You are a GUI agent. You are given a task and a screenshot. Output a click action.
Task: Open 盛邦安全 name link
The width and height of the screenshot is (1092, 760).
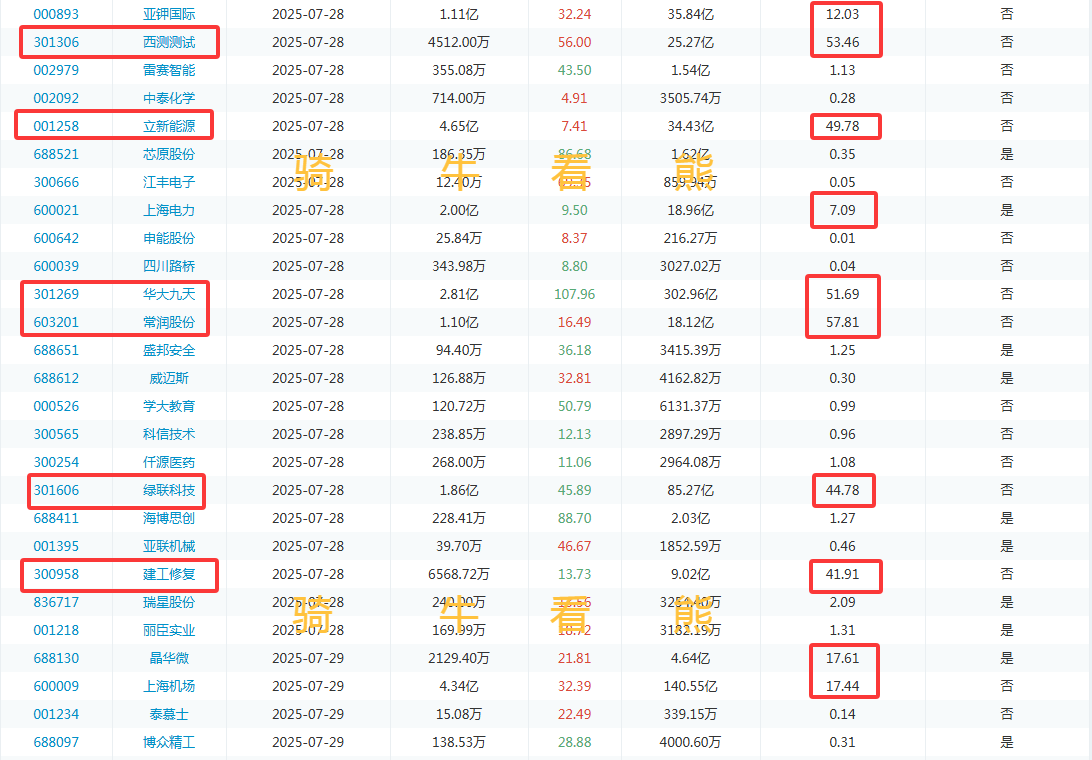click(x=169, y=350)
